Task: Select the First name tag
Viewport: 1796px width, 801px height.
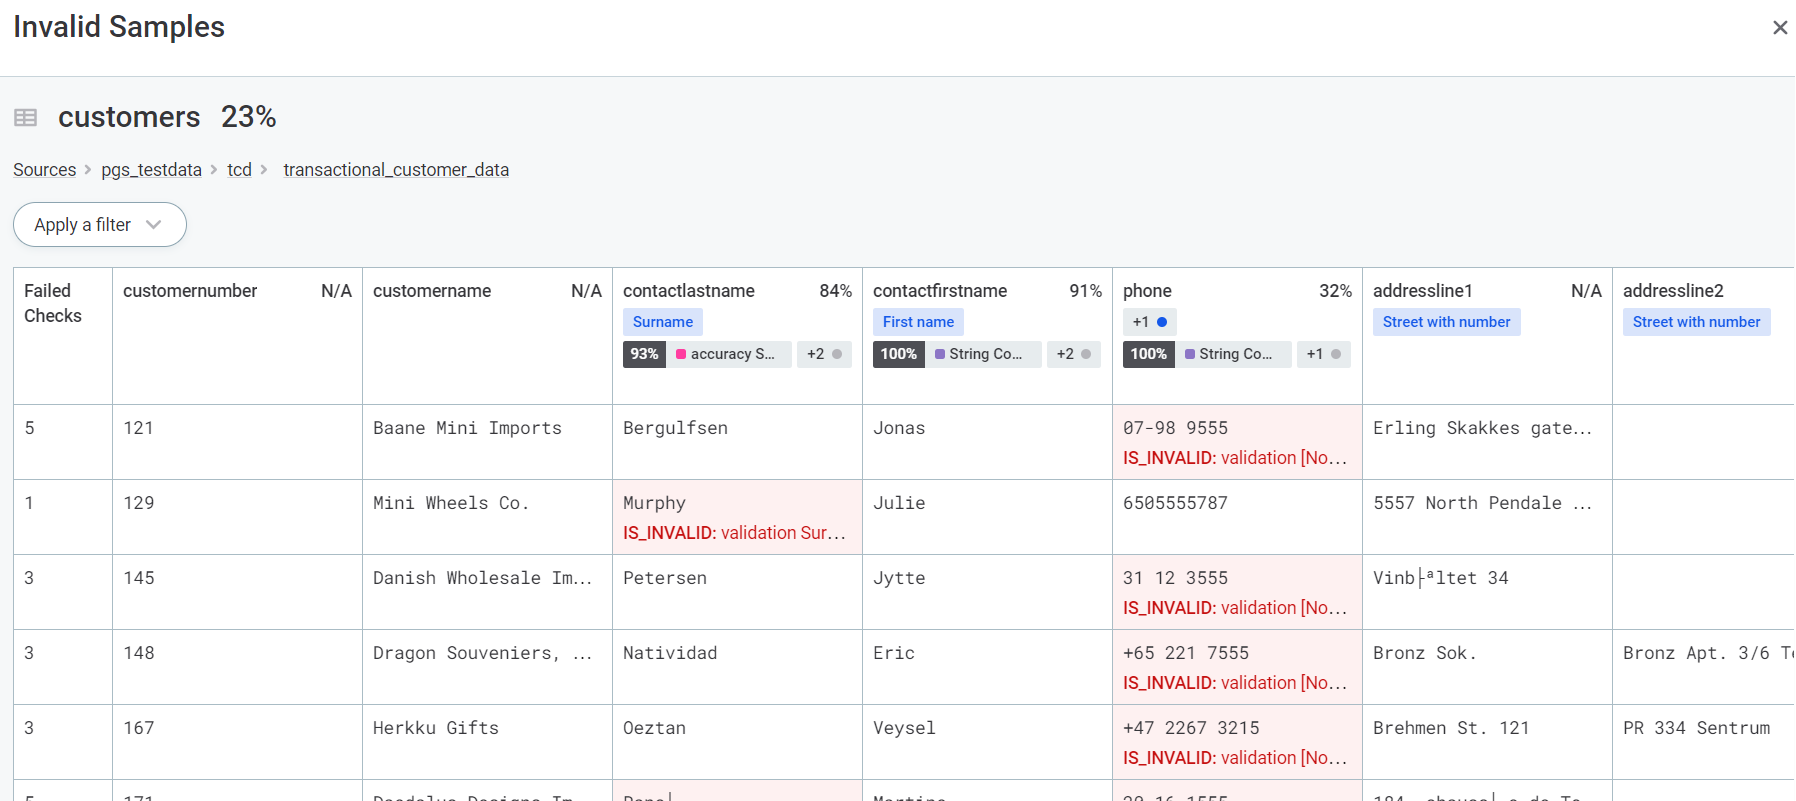Action: tap(917, 322)
